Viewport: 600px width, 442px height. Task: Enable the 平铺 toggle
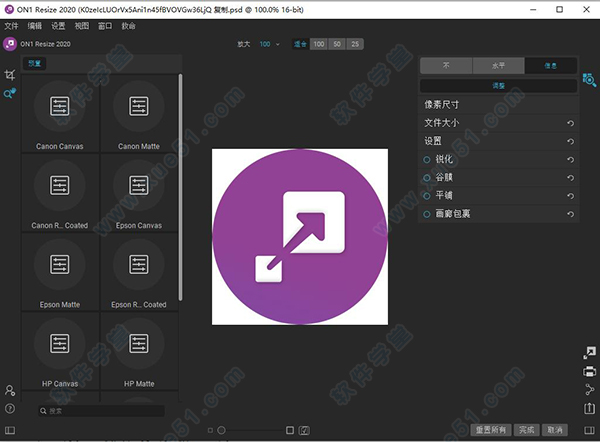click(x=427, y=196)
